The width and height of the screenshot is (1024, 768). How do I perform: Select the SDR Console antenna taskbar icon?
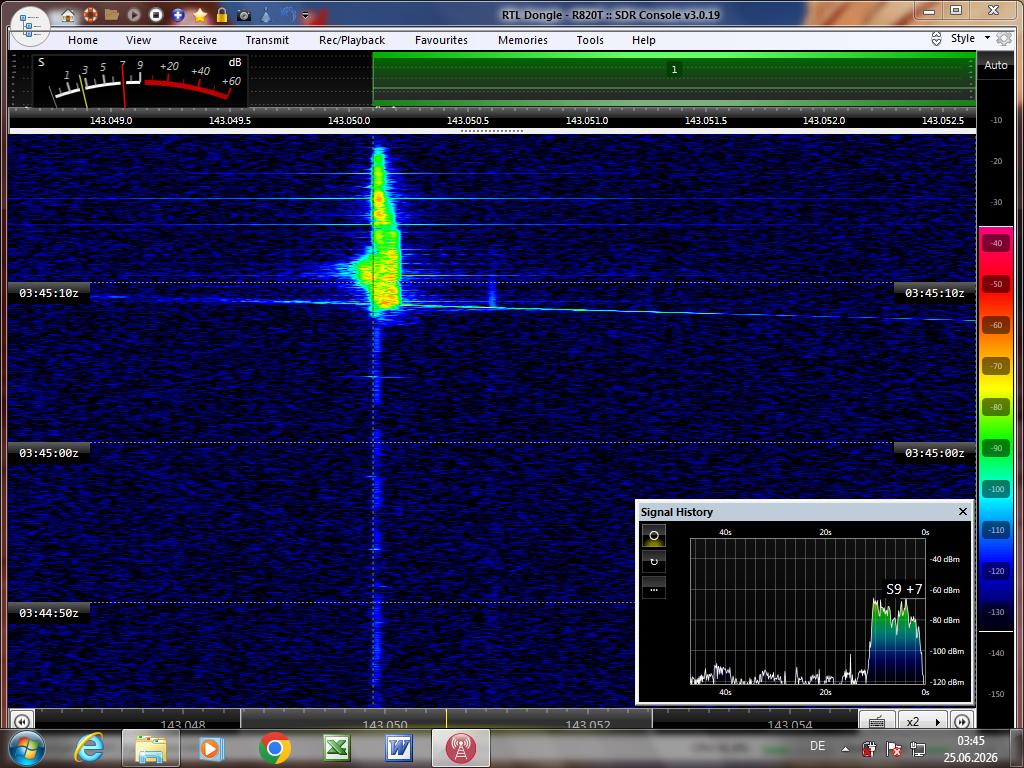coord(460,748)
